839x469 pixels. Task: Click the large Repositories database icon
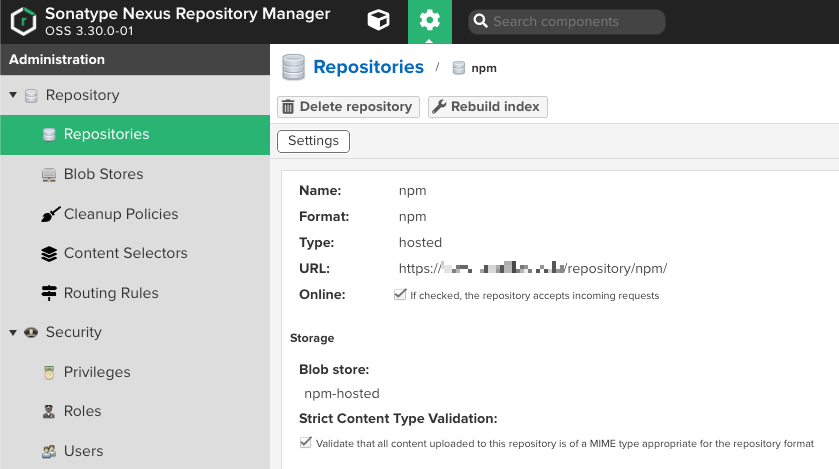point(293,67)
